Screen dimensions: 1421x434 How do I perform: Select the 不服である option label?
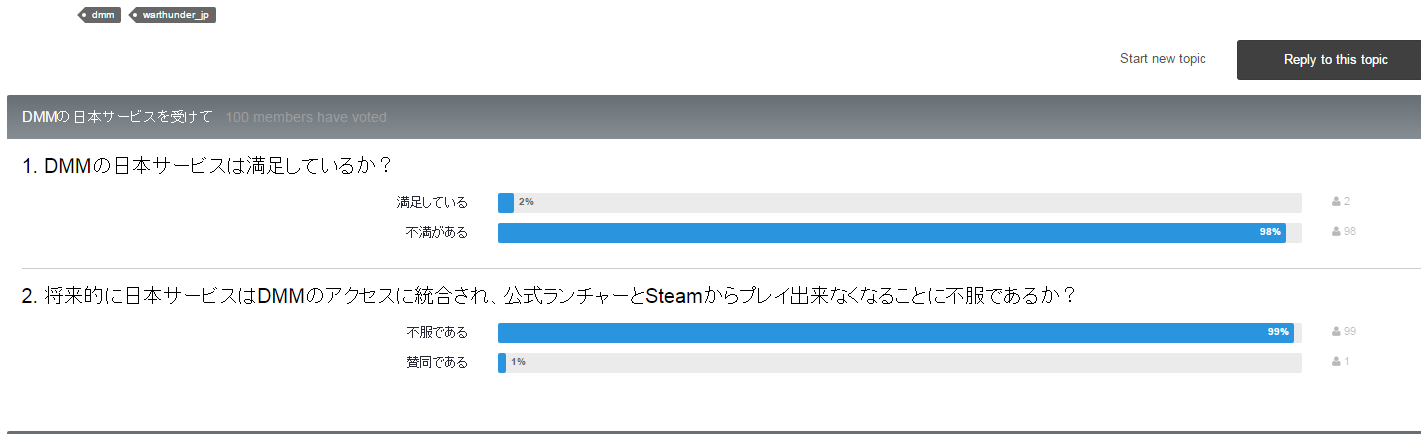pos(437,332)
